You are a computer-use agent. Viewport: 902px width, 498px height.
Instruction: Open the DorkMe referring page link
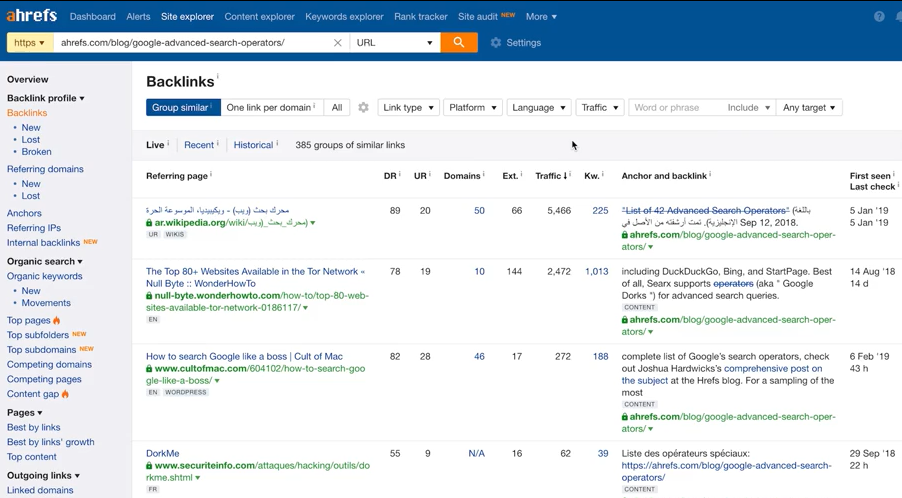coord(162,454)
